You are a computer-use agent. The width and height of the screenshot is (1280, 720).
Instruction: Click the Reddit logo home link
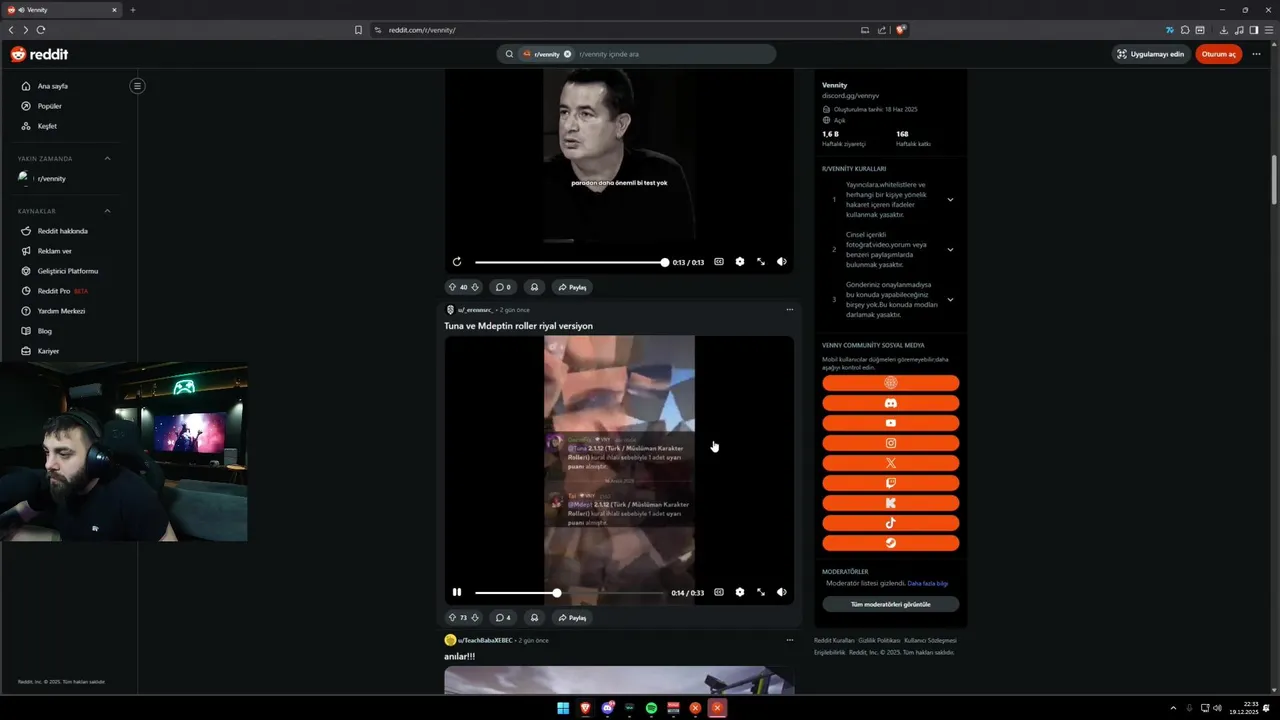(x=40, y=54)
